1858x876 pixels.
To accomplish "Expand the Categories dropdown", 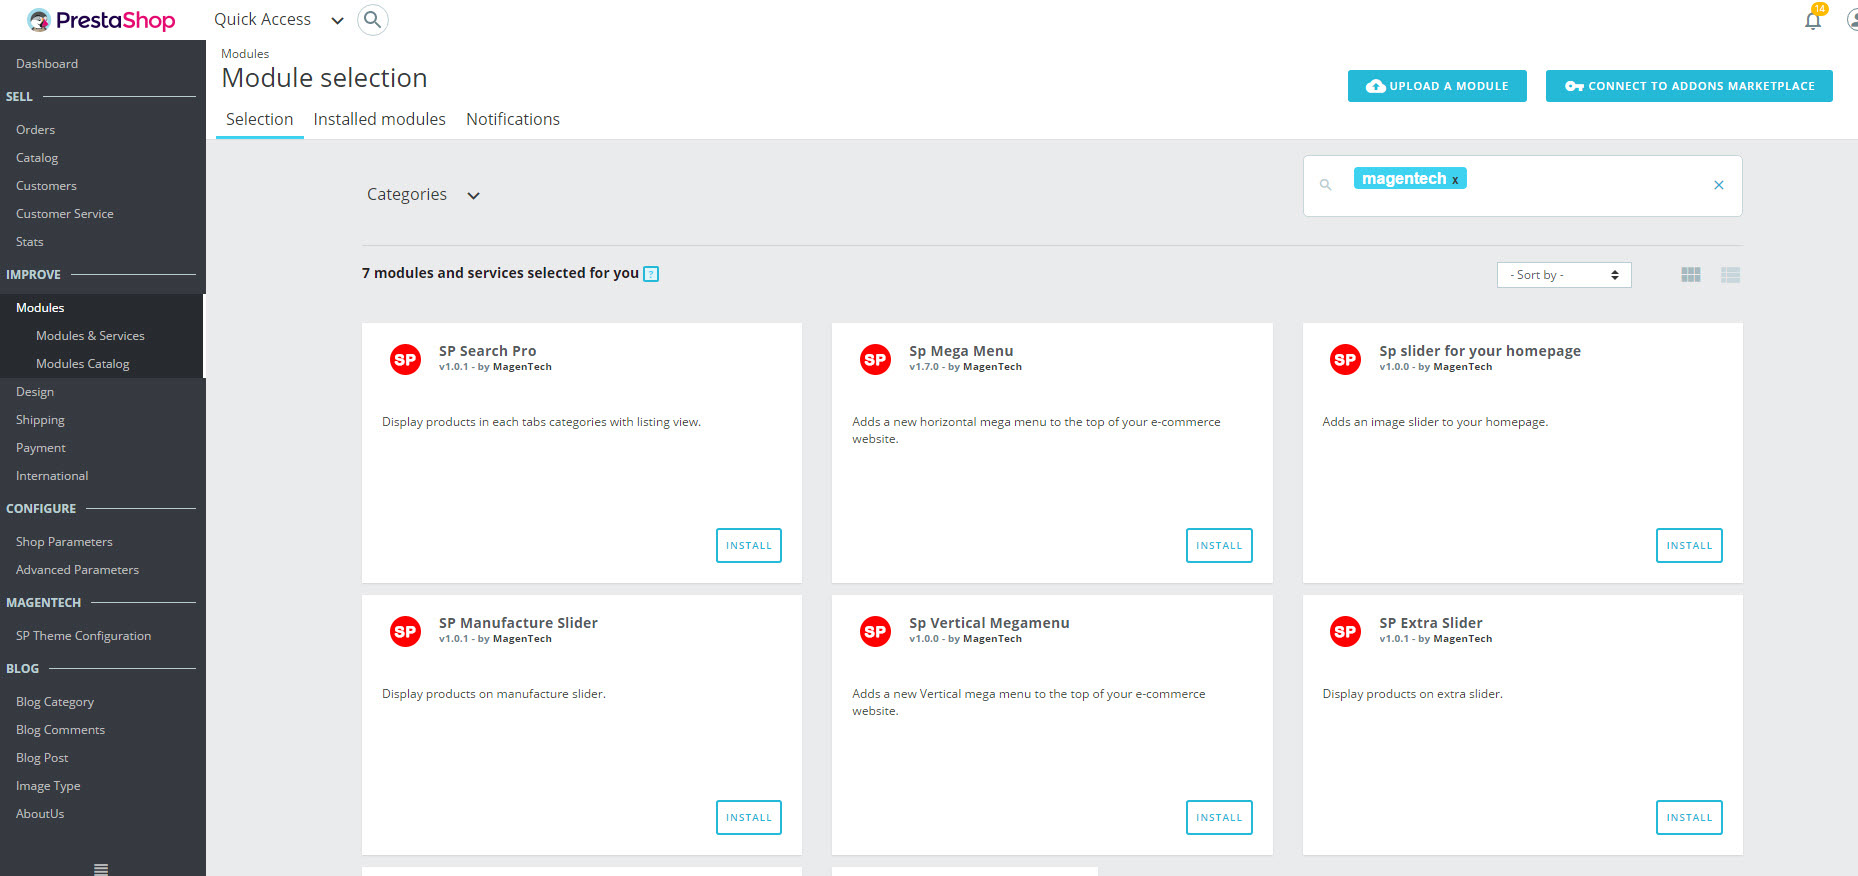I will (x=423, y=195).
